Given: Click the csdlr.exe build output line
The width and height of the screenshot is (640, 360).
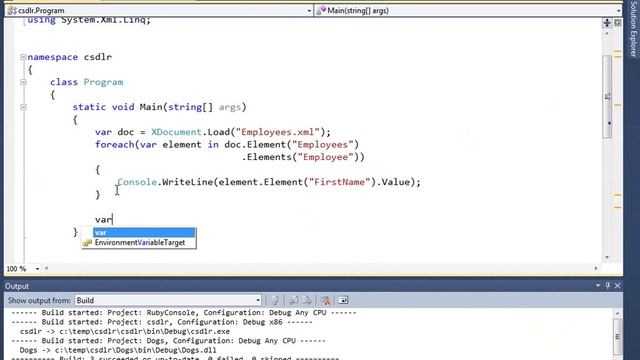Looking at the screenshot, I should [125, 331].
